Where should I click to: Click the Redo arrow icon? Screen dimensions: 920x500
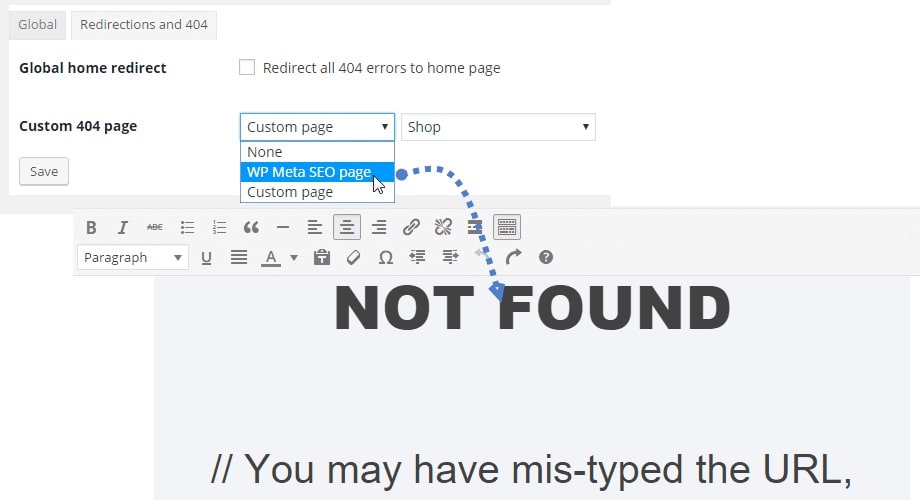point(513,257)
